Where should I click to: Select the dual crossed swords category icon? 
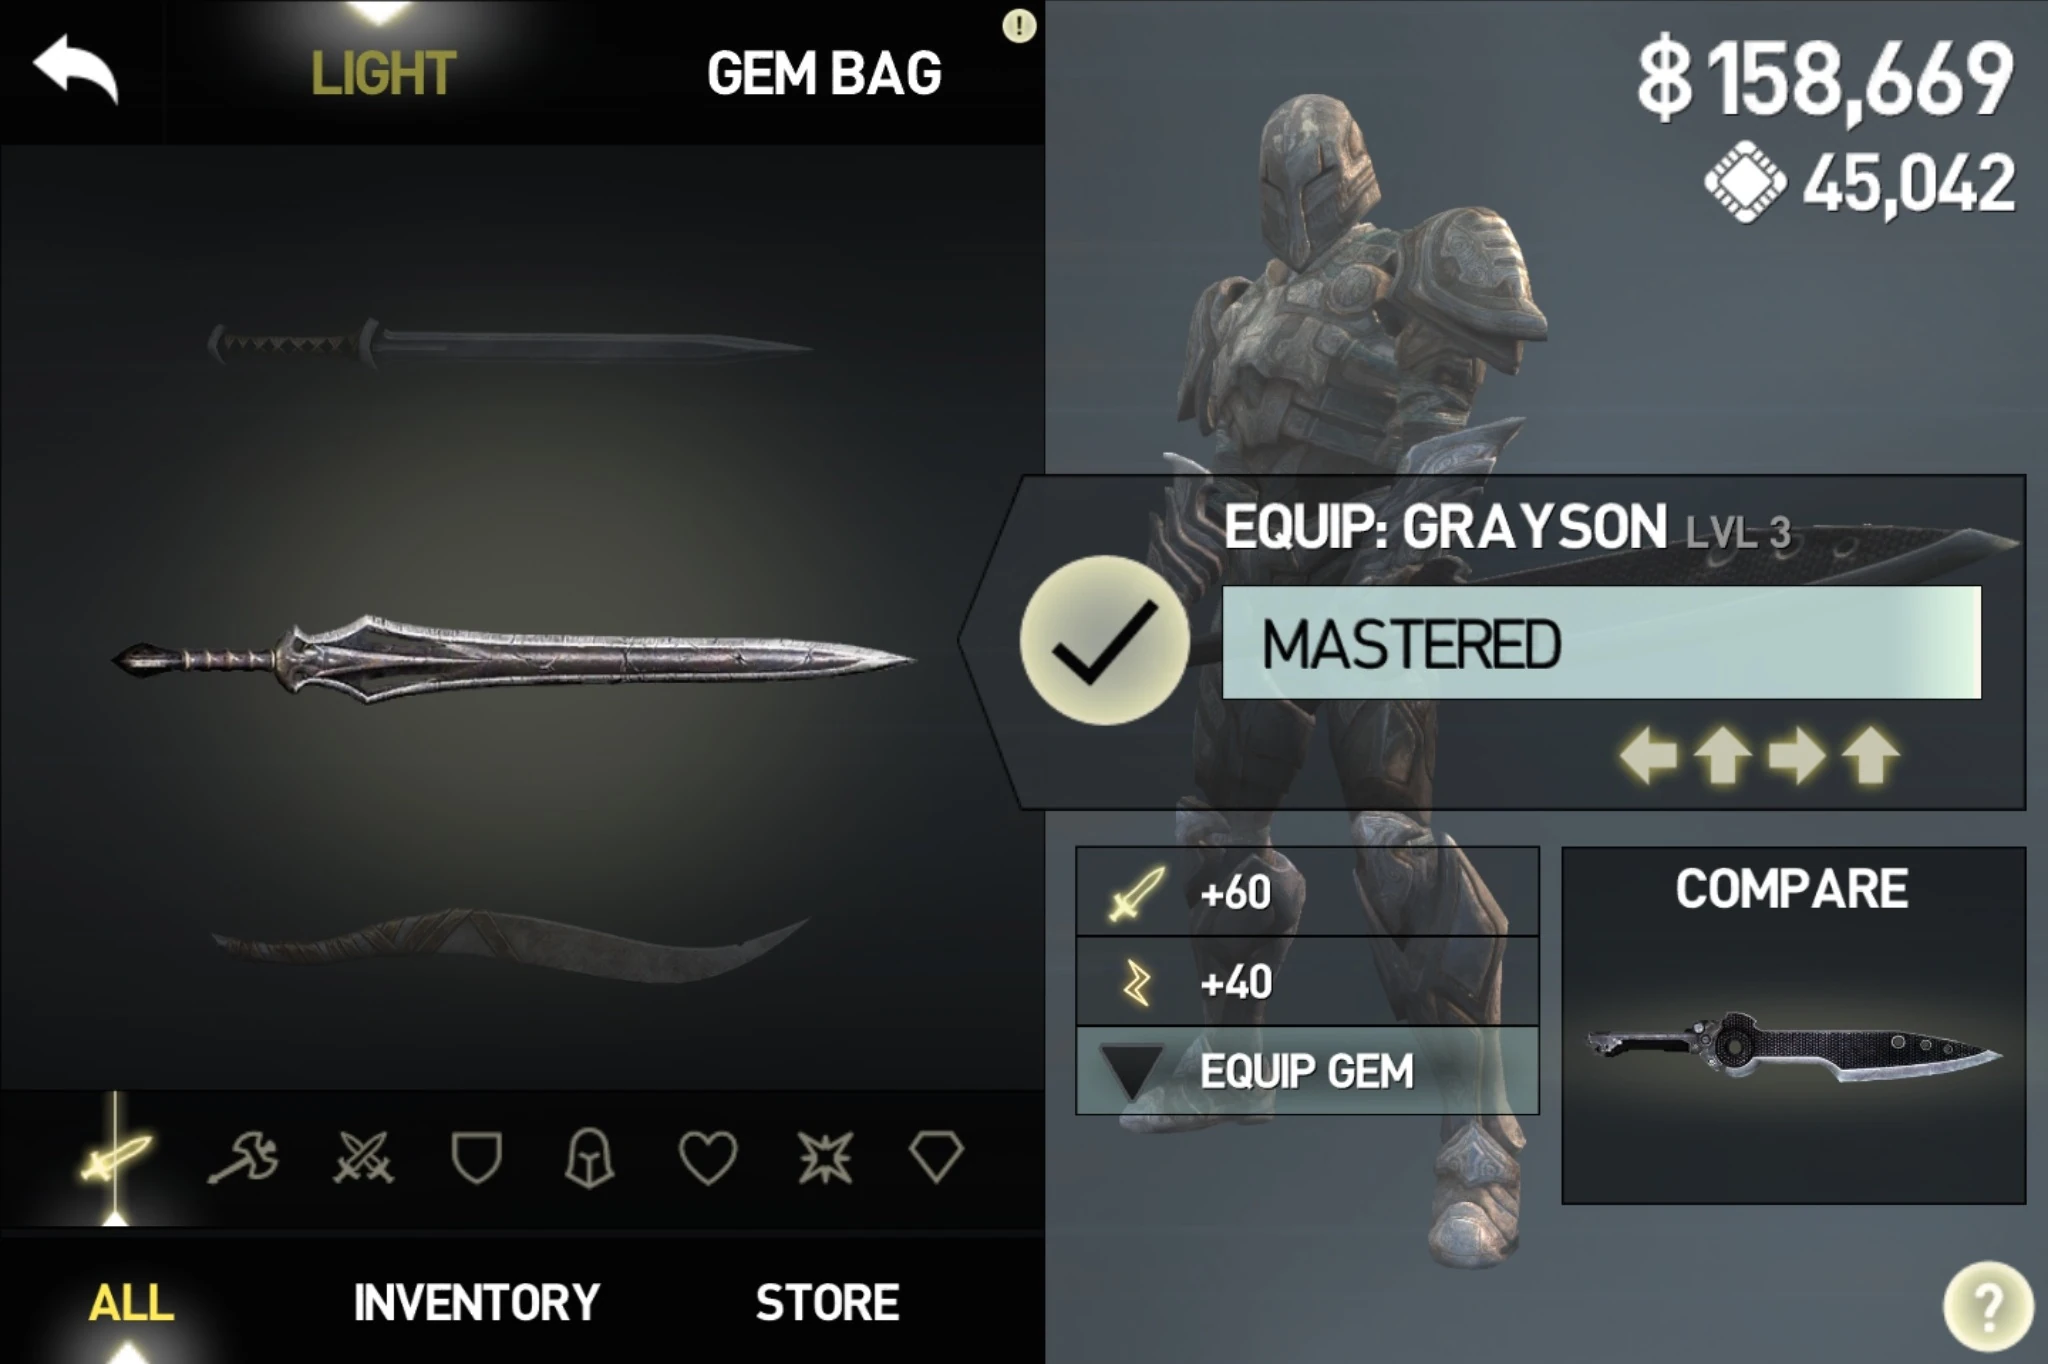(x=363, y=1158)
